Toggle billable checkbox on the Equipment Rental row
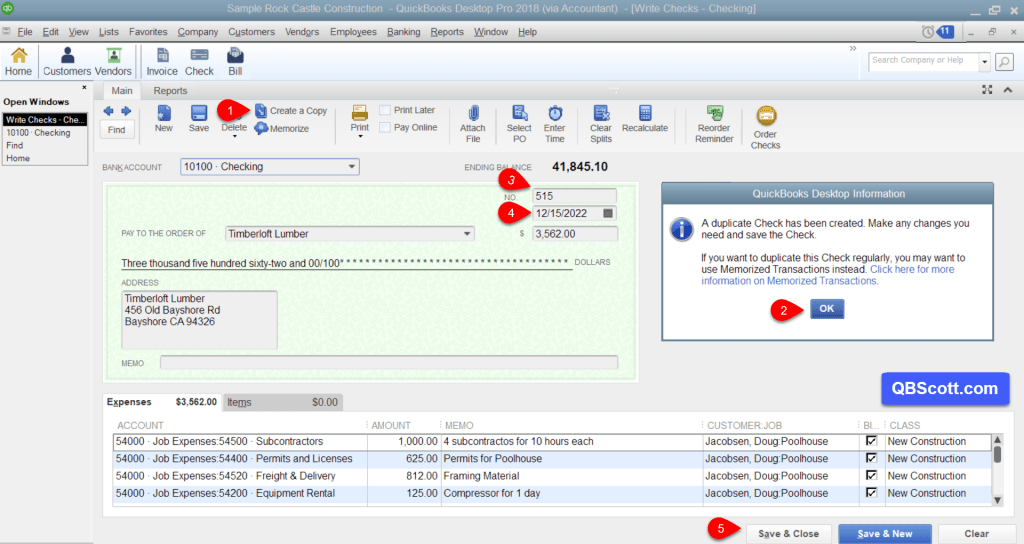Viewport: 1024px width, 544px height. tap(871, 493)
